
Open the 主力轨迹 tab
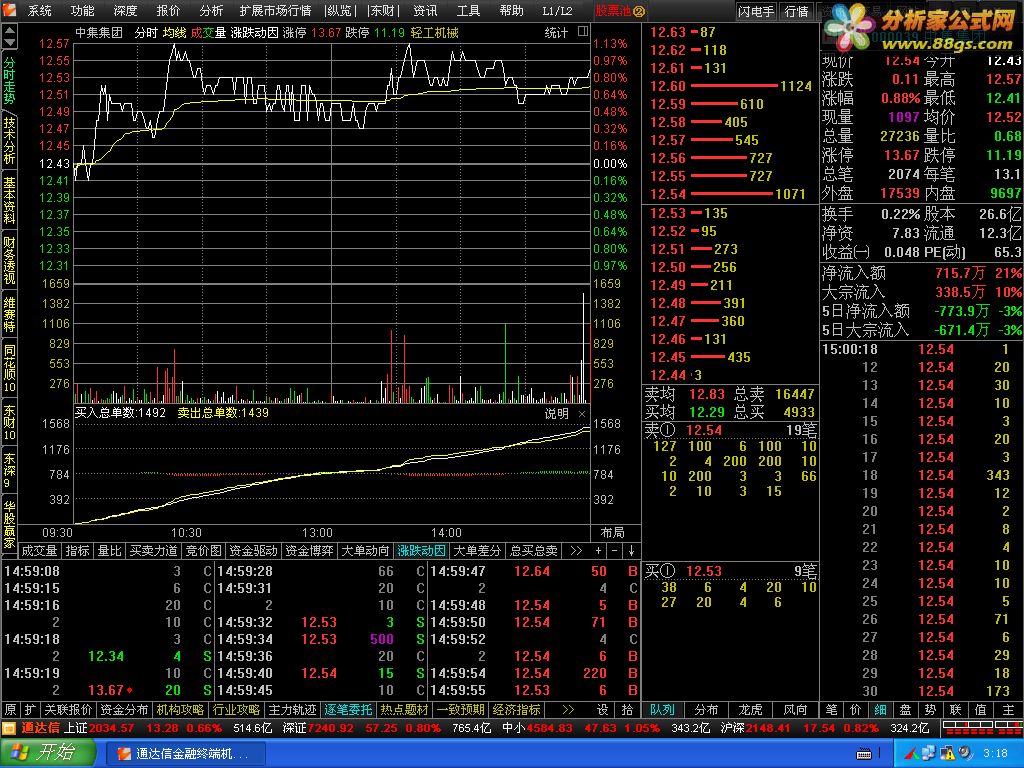(293, 710)
